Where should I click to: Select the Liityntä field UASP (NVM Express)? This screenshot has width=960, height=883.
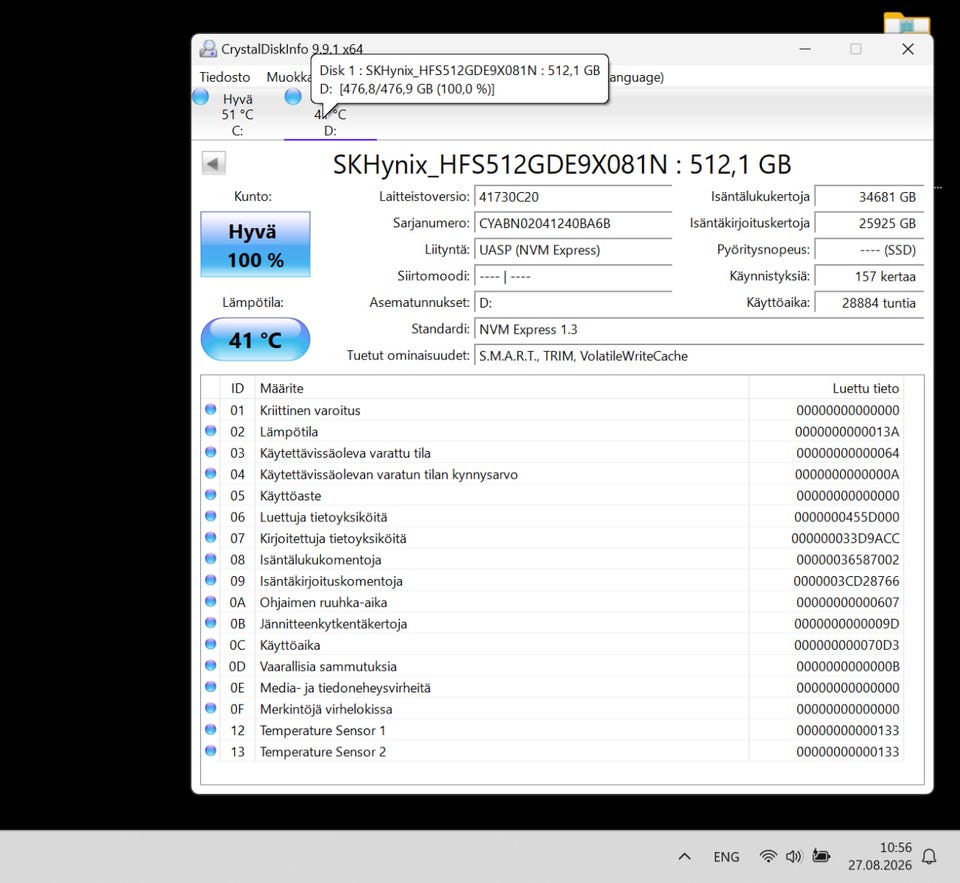pyautogui.click(x=572, y=250)
